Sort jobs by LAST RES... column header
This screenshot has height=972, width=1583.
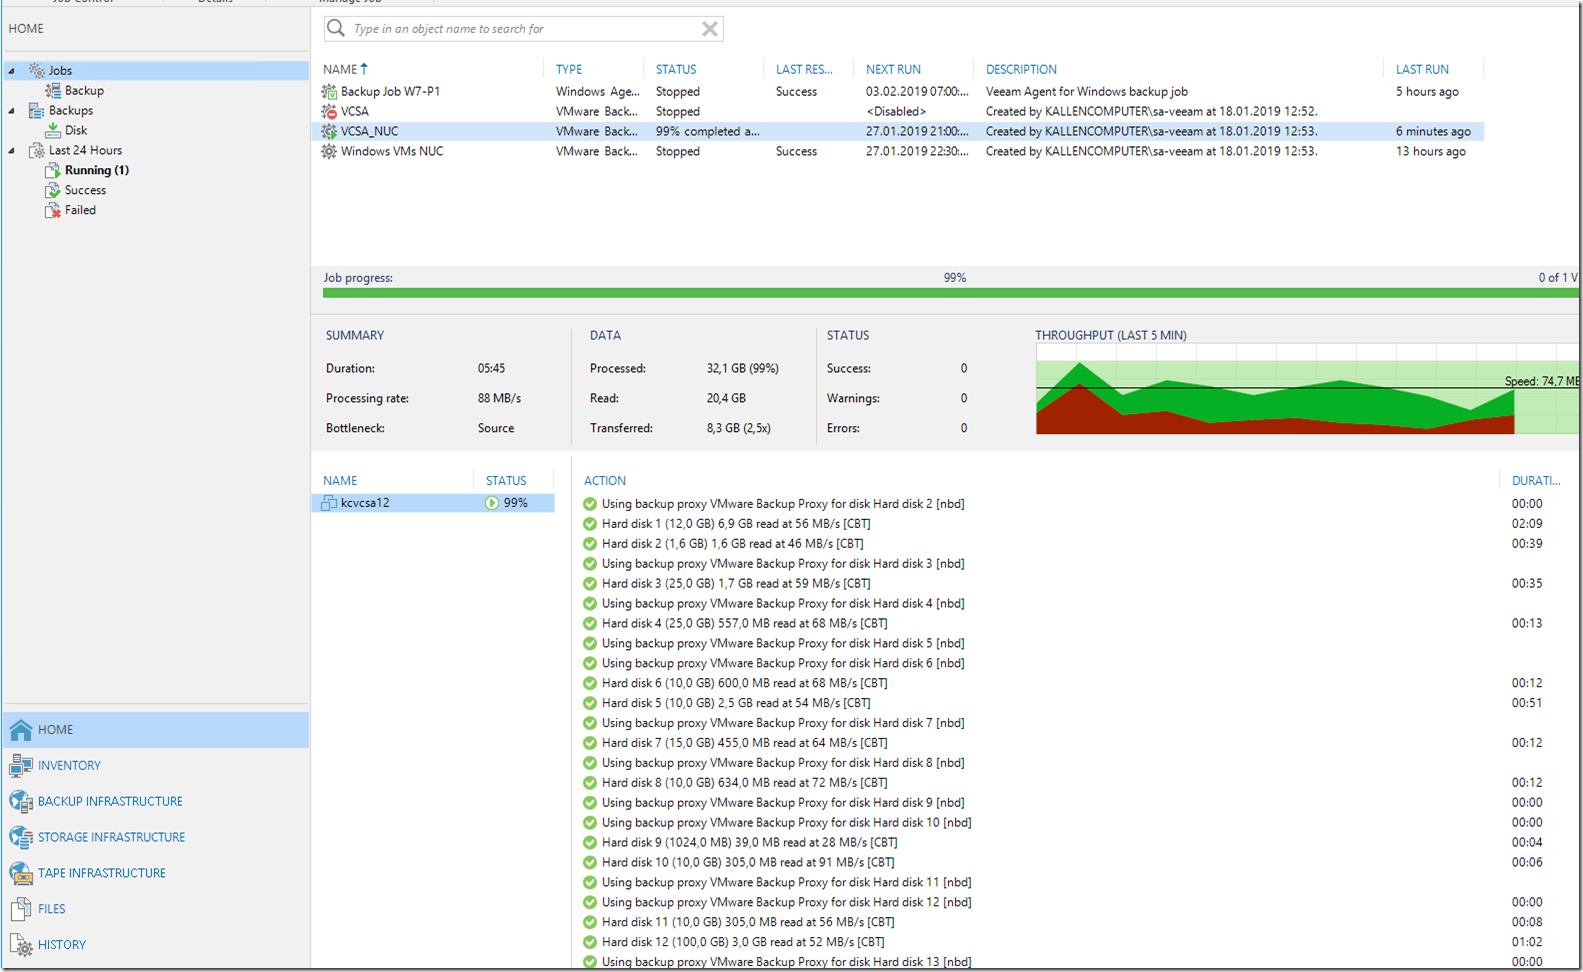point(804,69)
